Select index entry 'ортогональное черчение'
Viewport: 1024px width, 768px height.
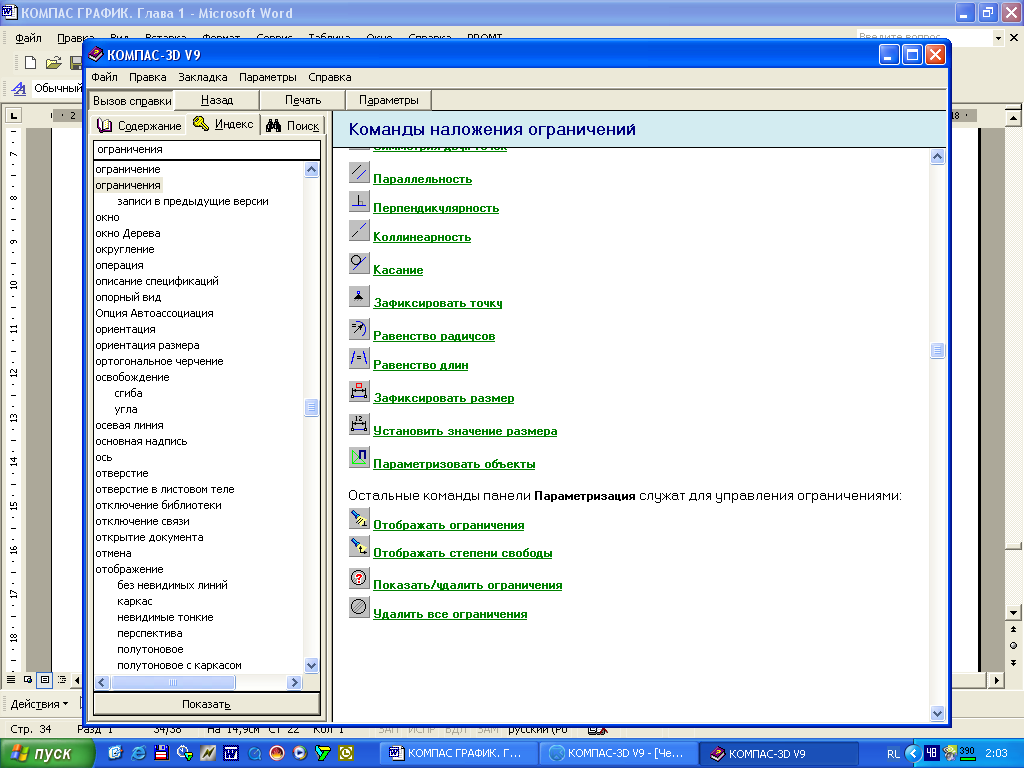tap(159, 361)
